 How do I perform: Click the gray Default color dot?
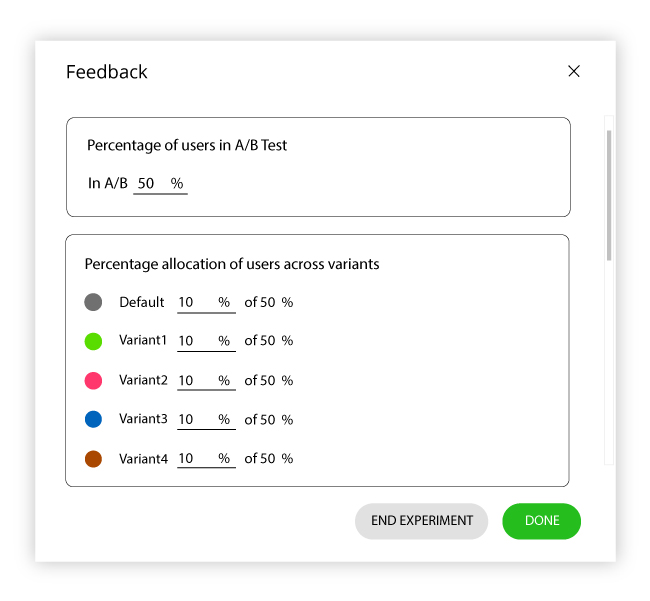[93, 302]
